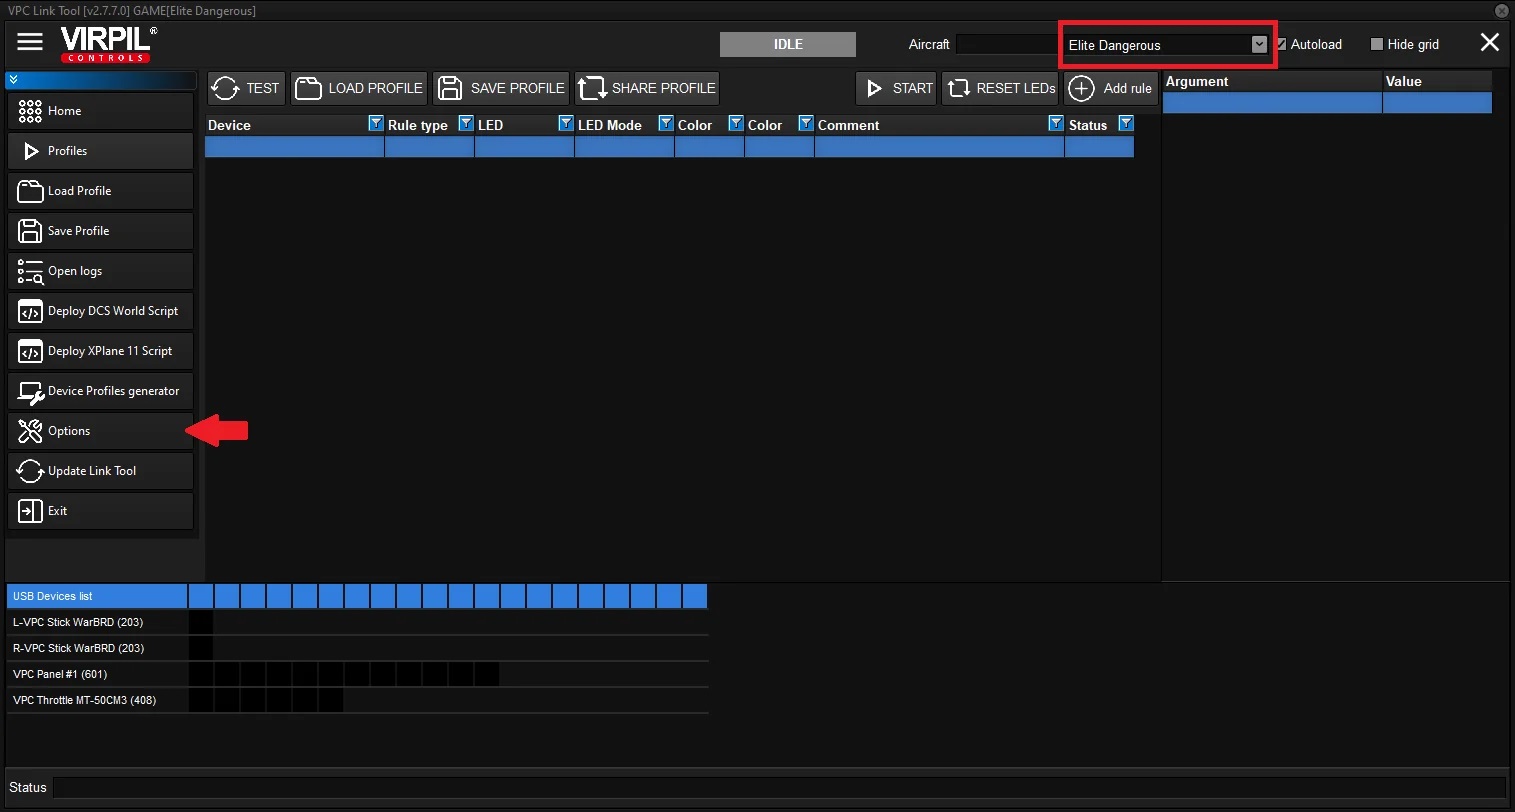Click the LED Mode column header label

[610, 125]
